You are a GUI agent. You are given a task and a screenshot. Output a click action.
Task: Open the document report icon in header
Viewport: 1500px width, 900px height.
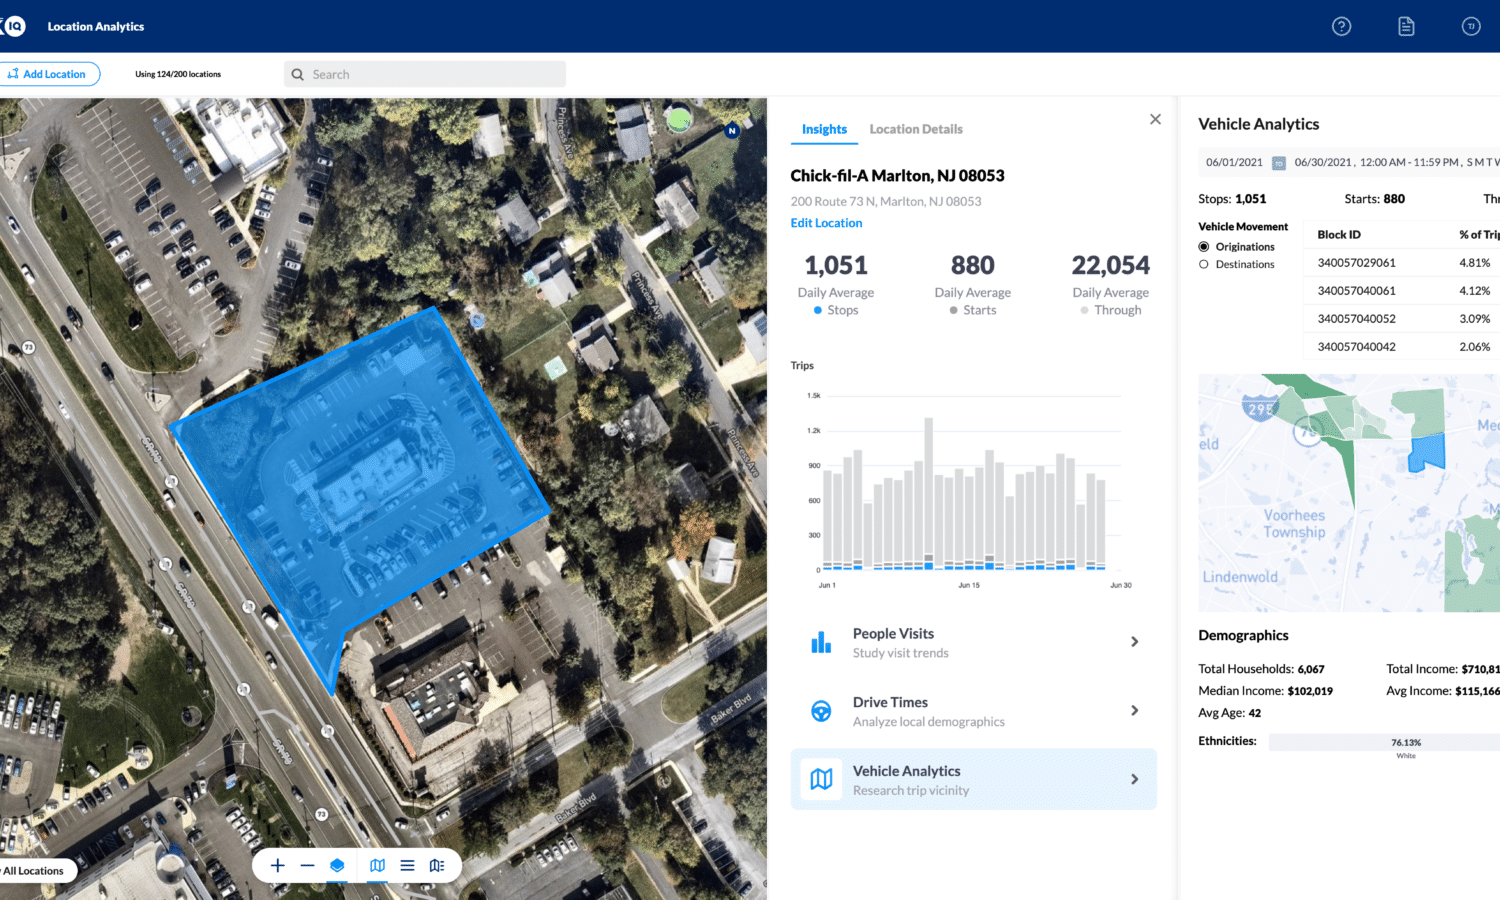[1406, 27]
